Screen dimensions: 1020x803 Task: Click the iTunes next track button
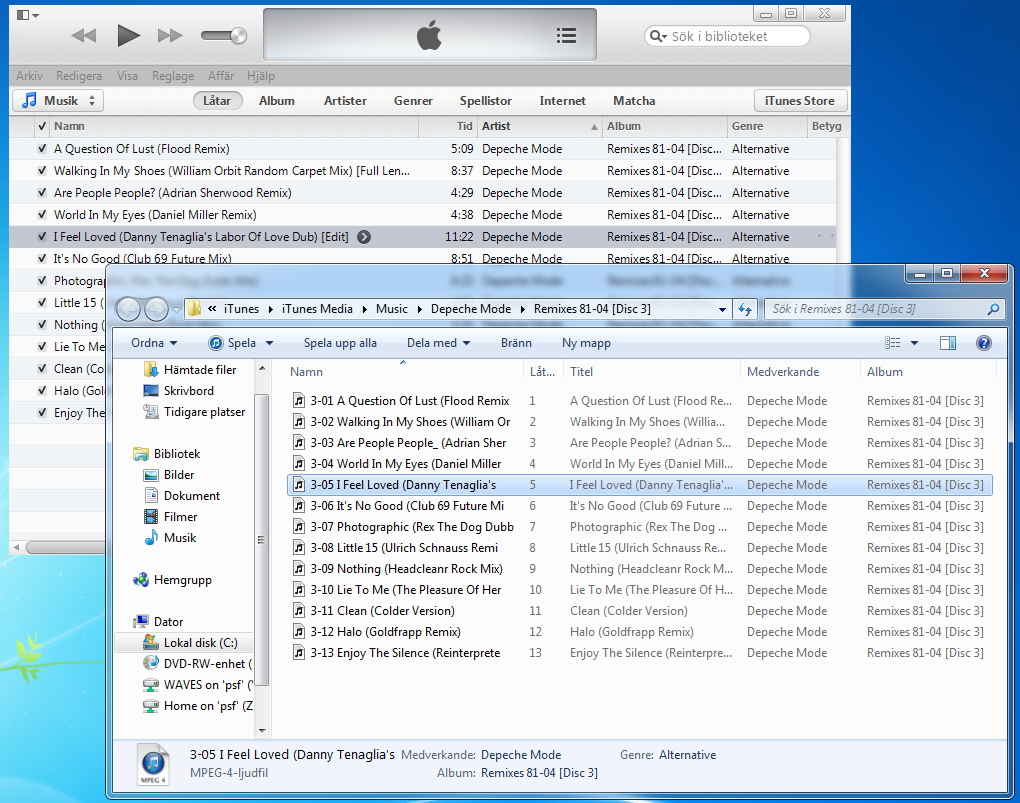[170, 36]
